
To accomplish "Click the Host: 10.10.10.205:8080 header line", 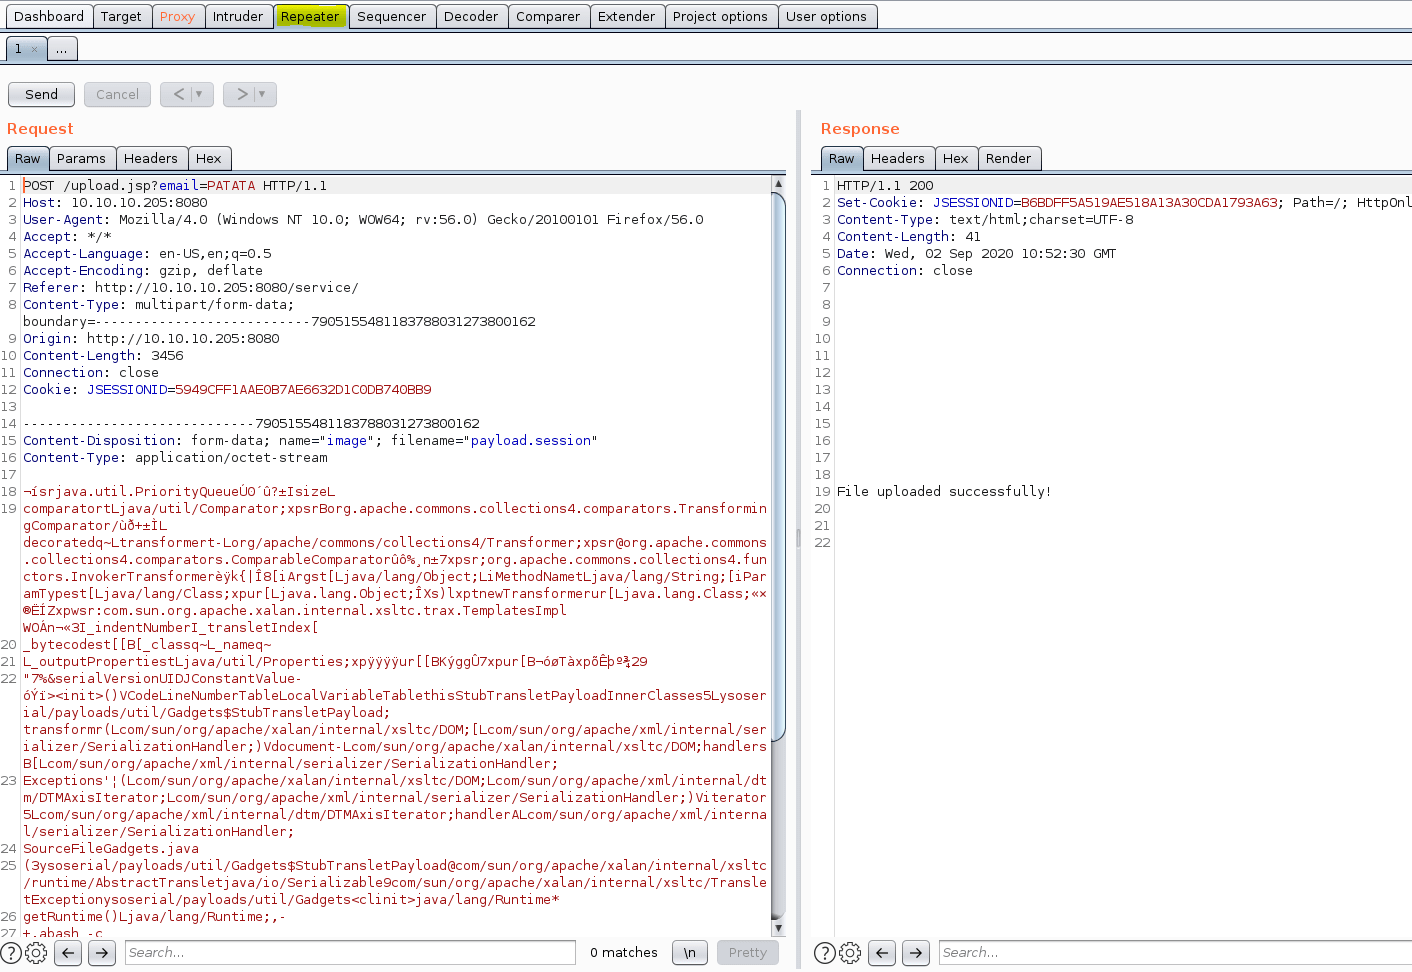I will coord(115,203).
